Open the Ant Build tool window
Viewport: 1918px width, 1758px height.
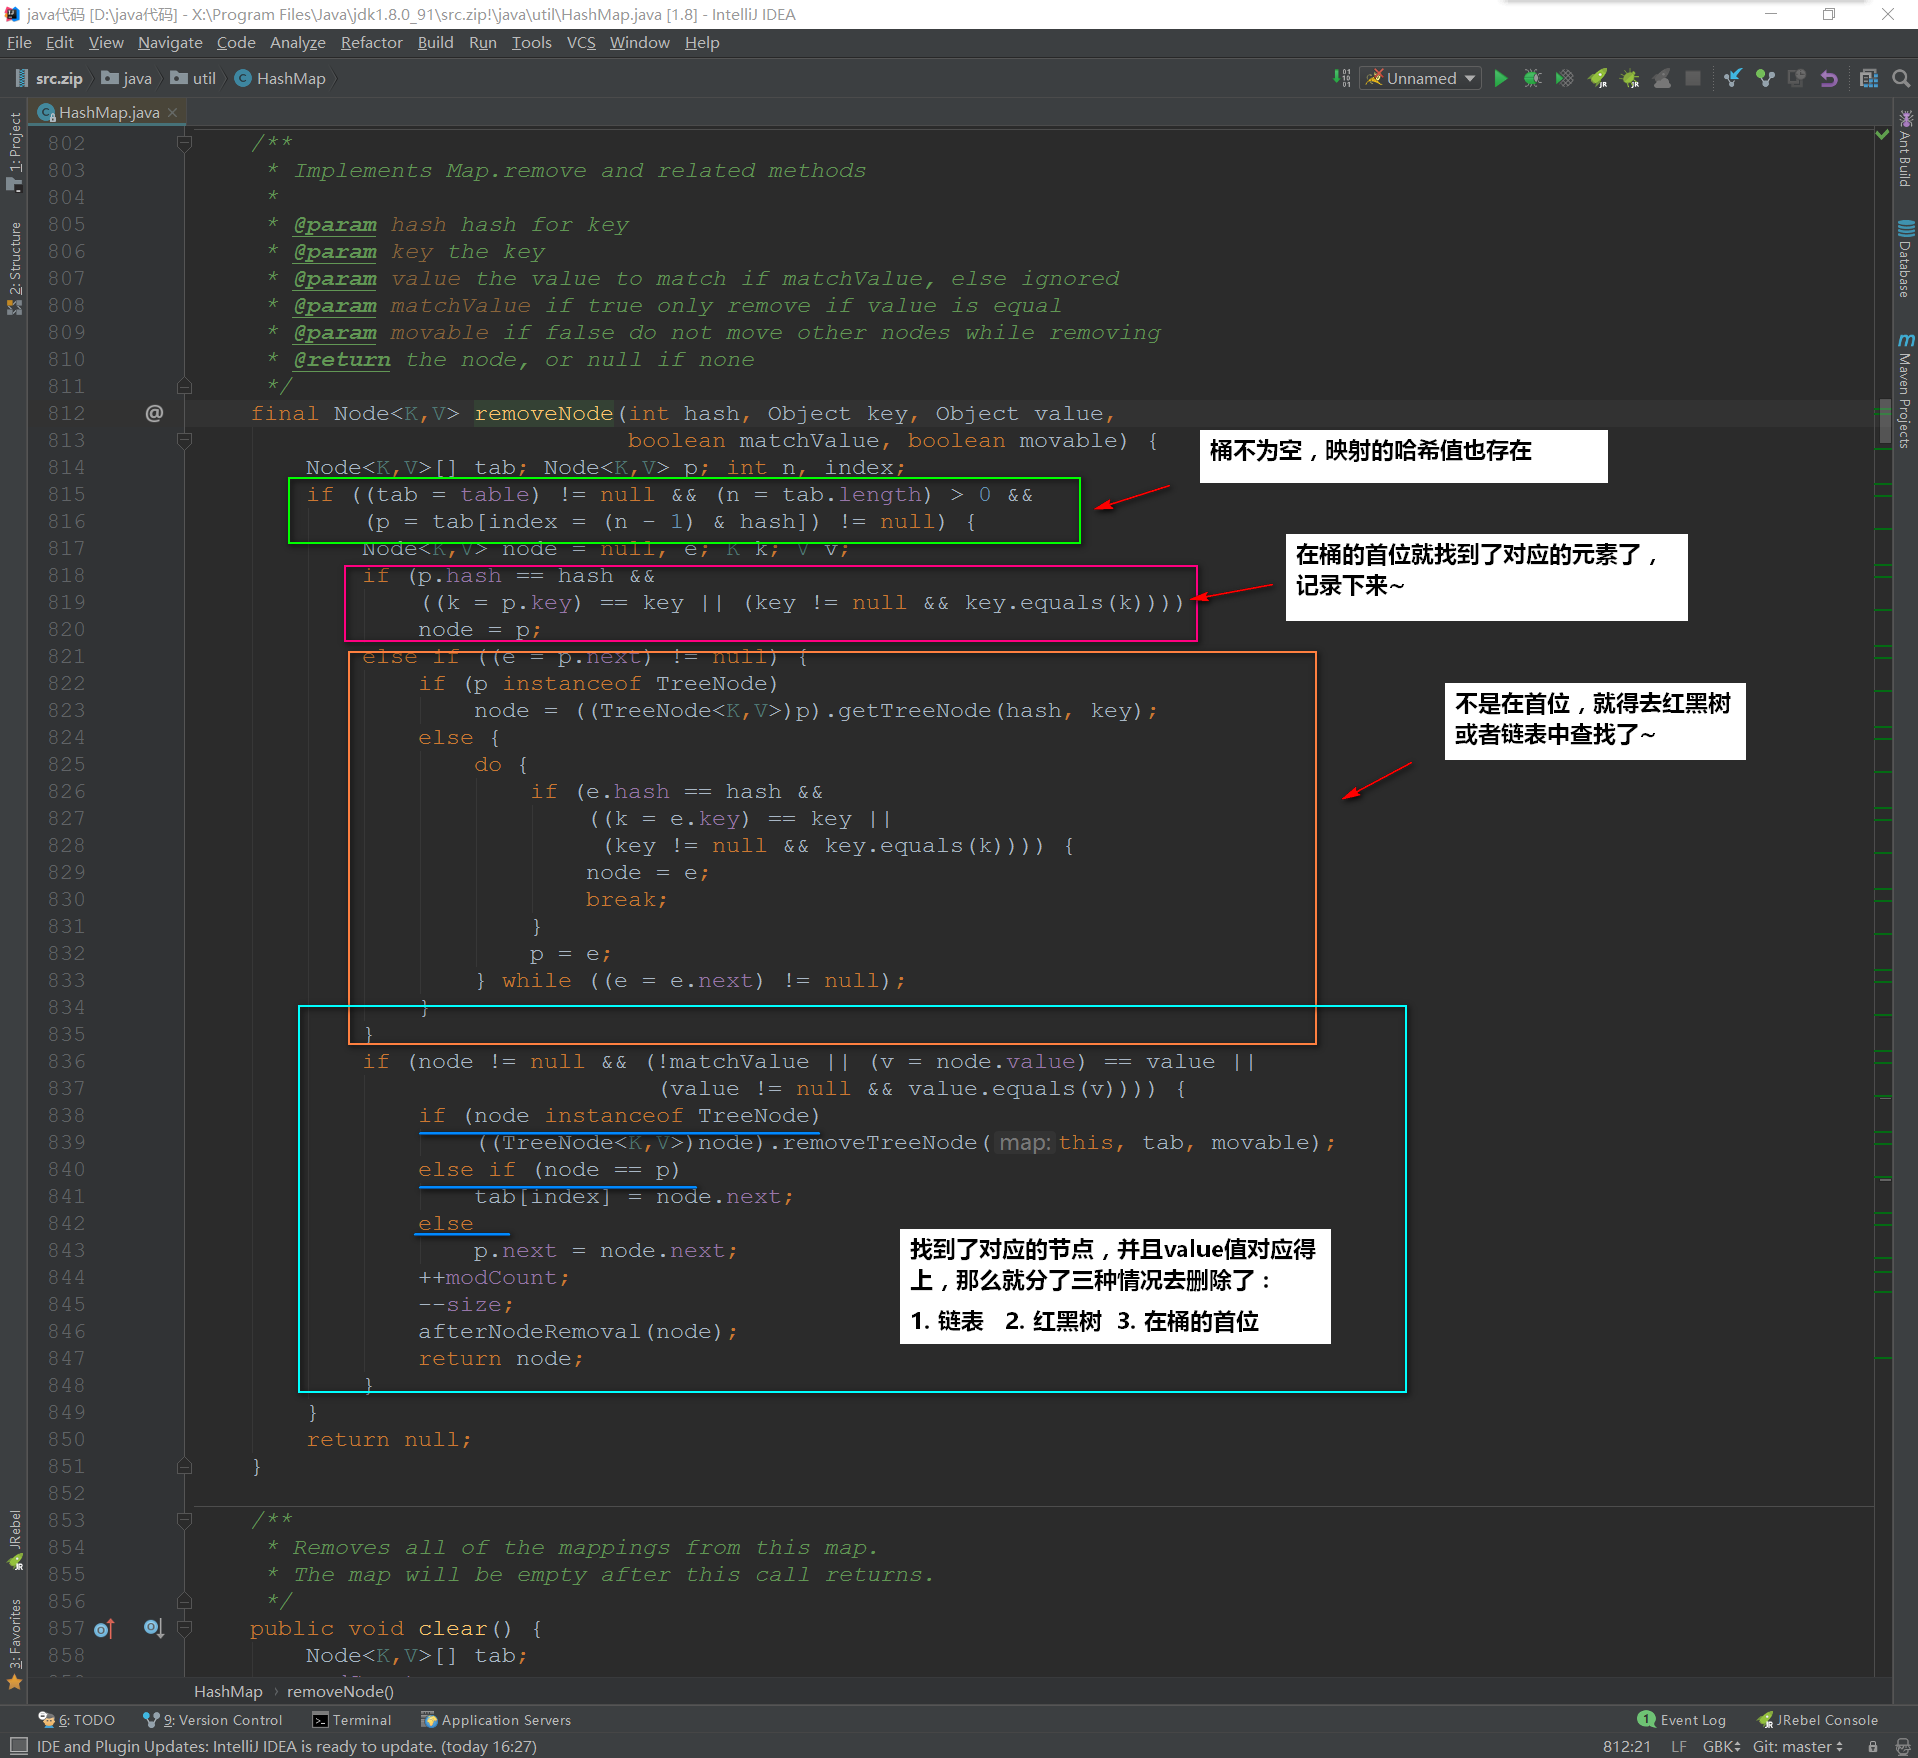pyautogui.click(x=1905, y=148)
